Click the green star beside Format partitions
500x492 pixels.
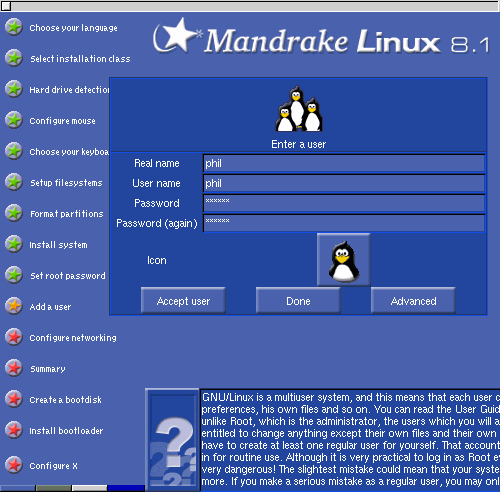pos(14,213)
